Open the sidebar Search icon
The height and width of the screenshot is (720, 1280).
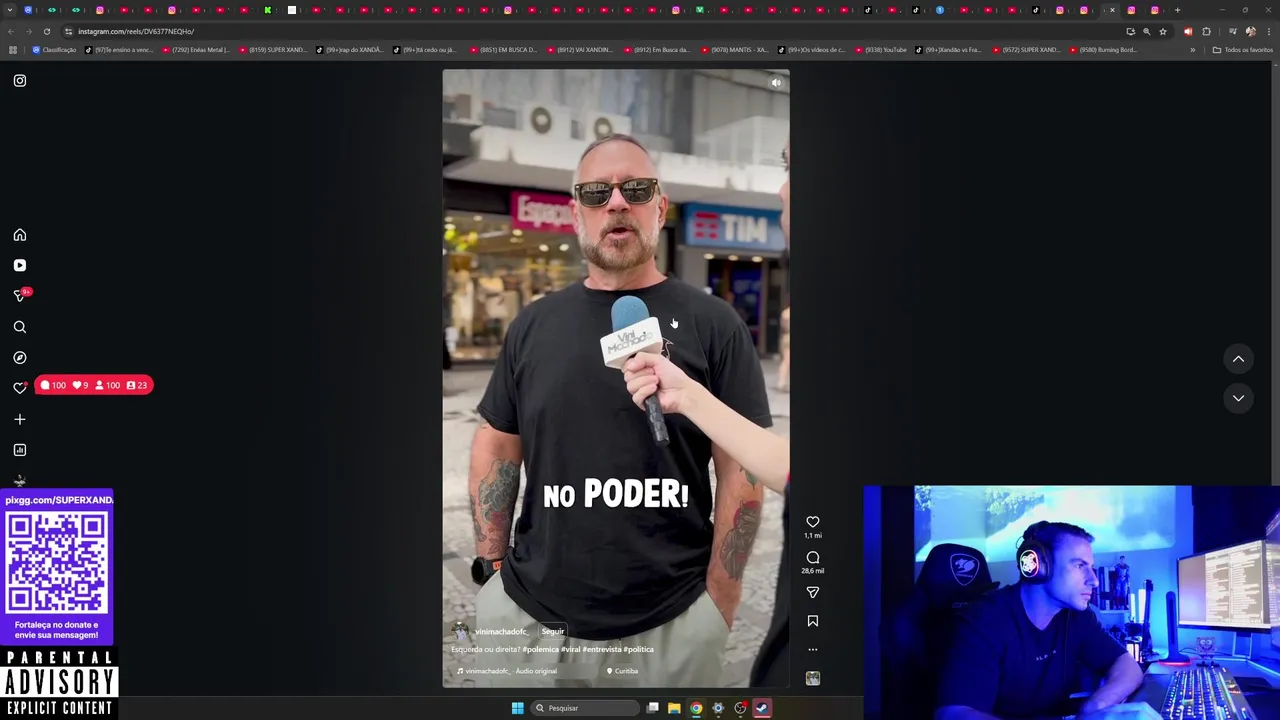click(x=20, y=327)
